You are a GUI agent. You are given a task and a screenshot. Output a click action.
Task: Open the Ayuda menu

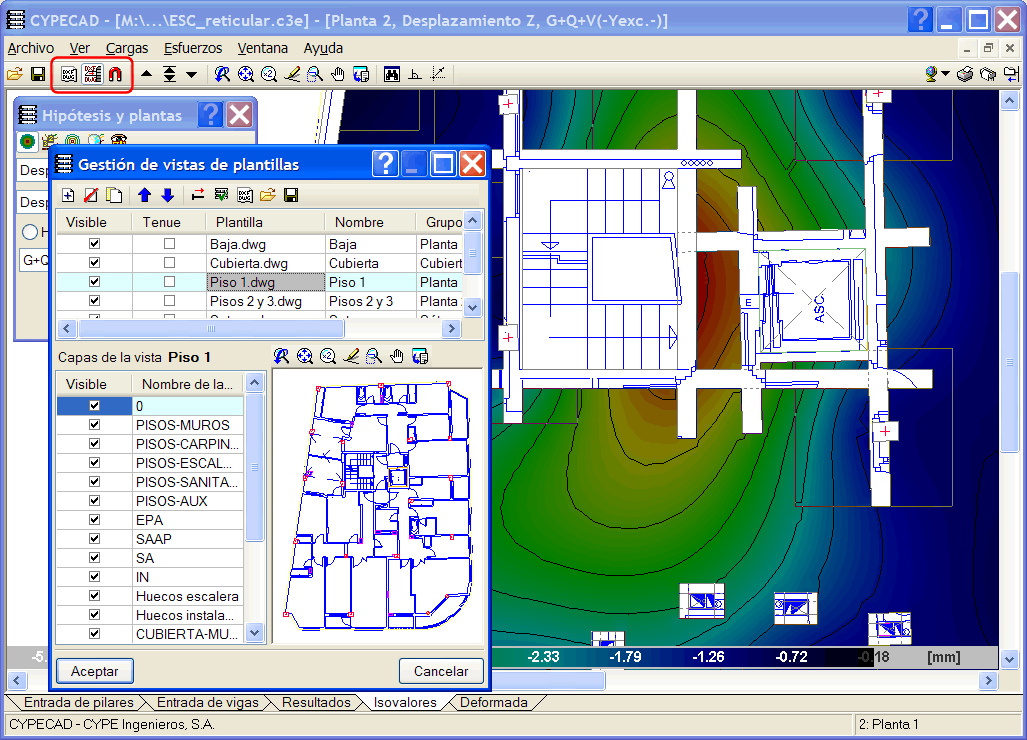[x=323, y=48]
